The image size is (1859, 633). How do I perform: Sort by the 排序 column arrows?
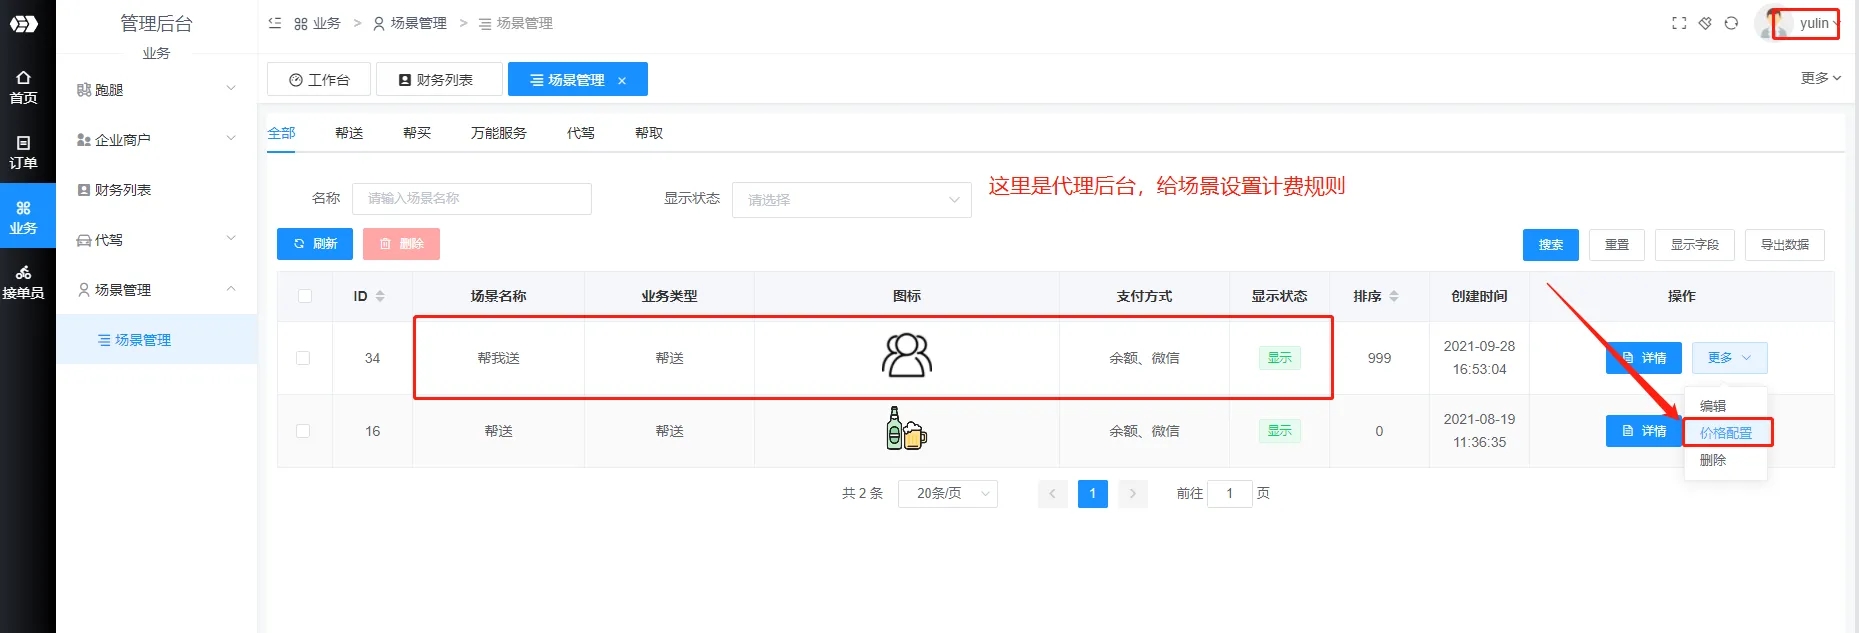(x=1394, y=296)
